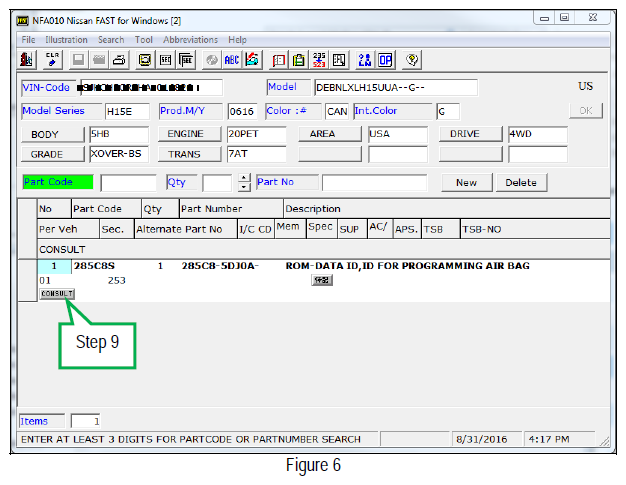The width and height of the screenshot is (626, 485).
Task: Click the Part Number column header
Action: point(231,209)
